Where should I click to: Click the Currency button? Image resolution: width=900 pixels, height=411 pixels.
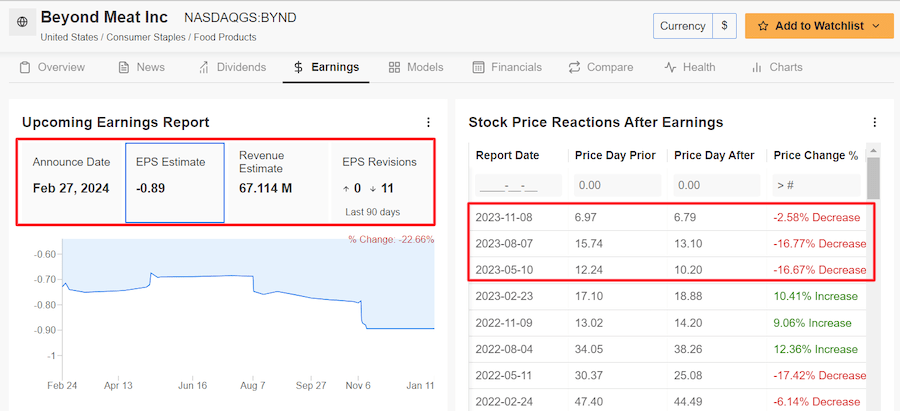(x=682, y=26)
